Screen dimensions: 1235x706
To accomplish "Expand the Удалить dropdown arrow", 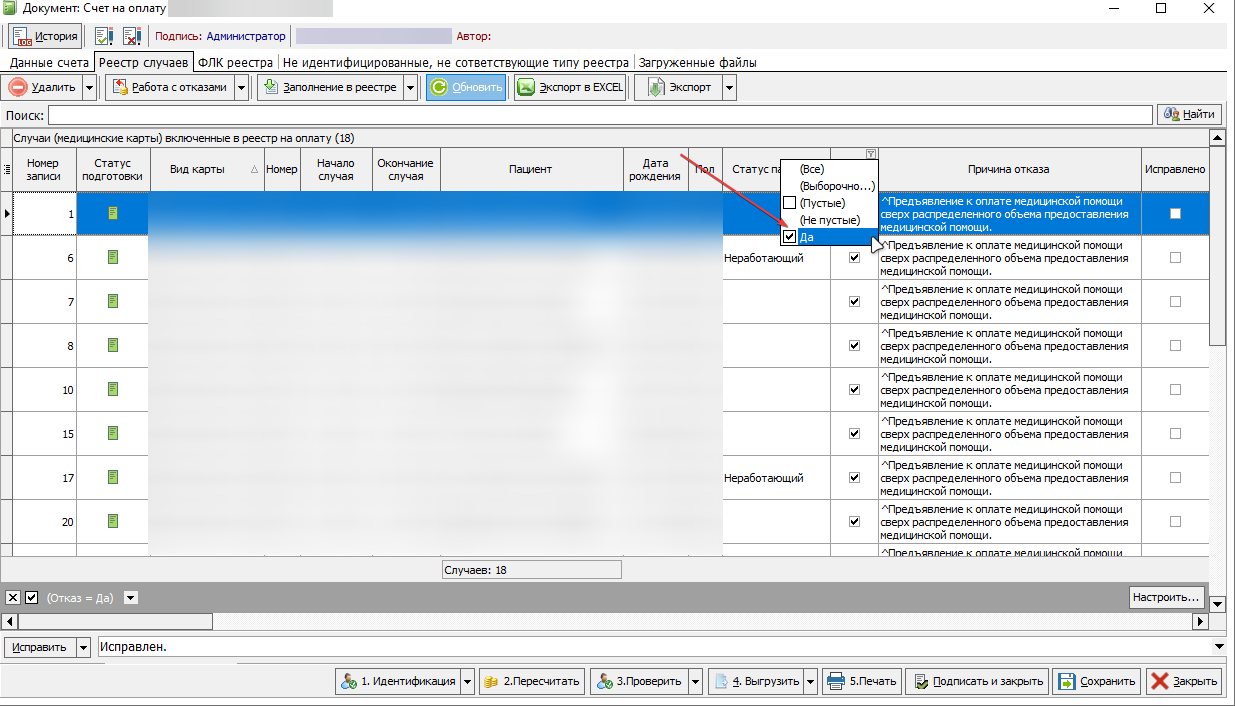I will tap(90, 87).
